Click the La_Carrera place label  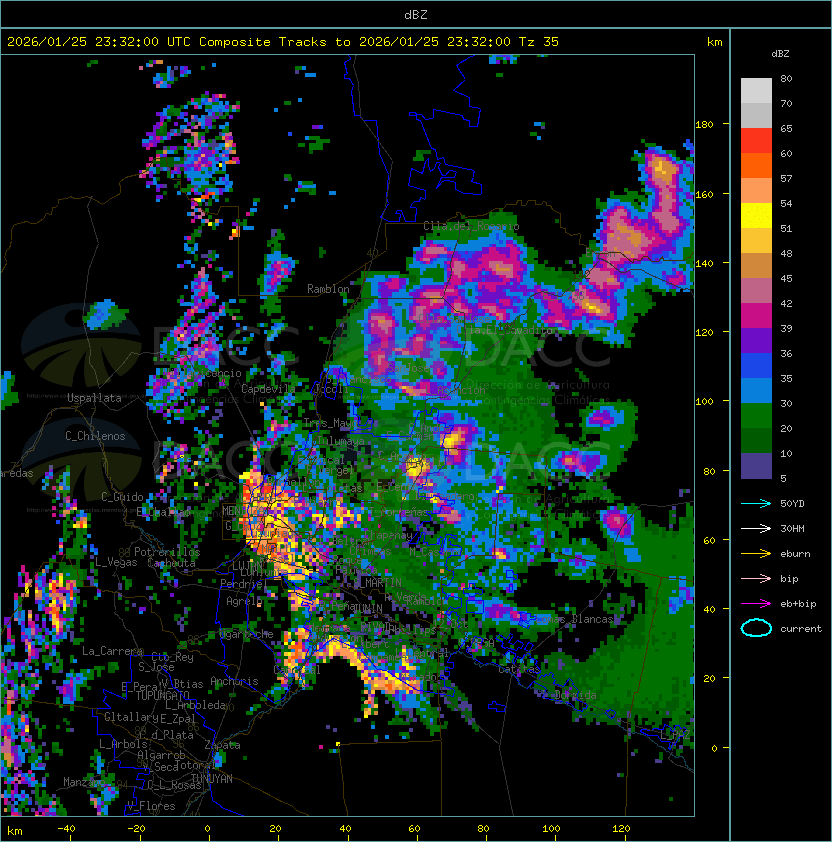(x=113, y=651)
